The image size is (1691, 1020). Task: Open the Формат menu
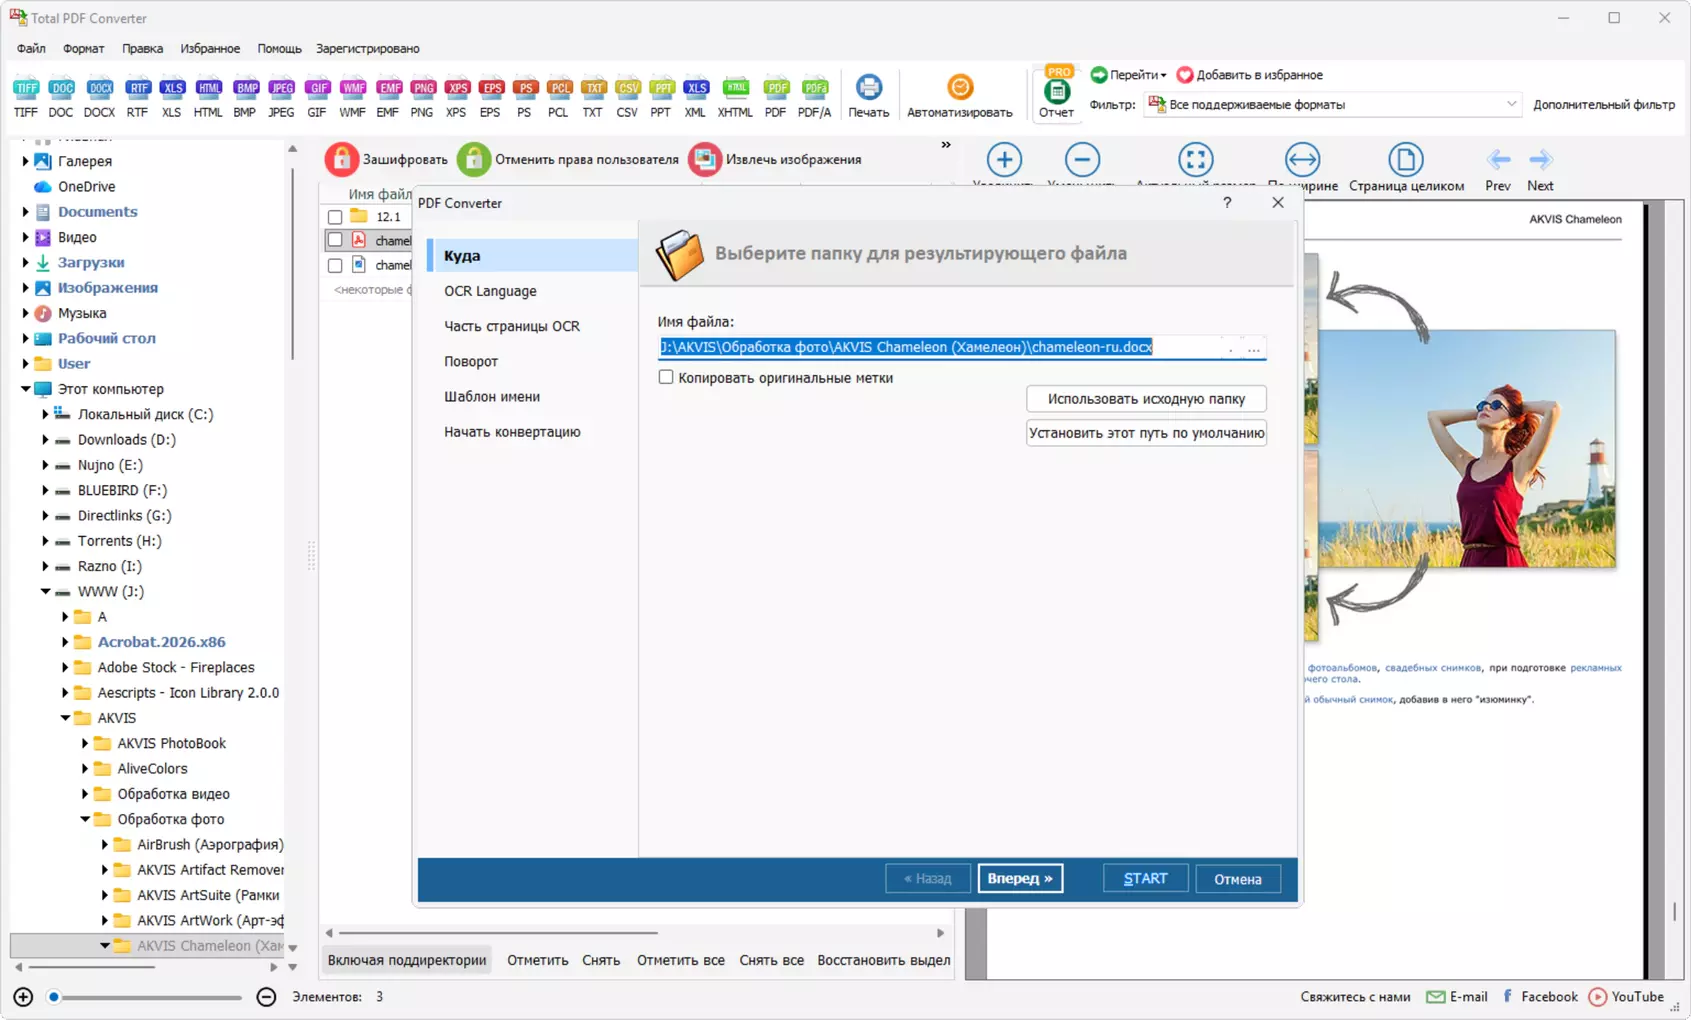click(84, 48)
